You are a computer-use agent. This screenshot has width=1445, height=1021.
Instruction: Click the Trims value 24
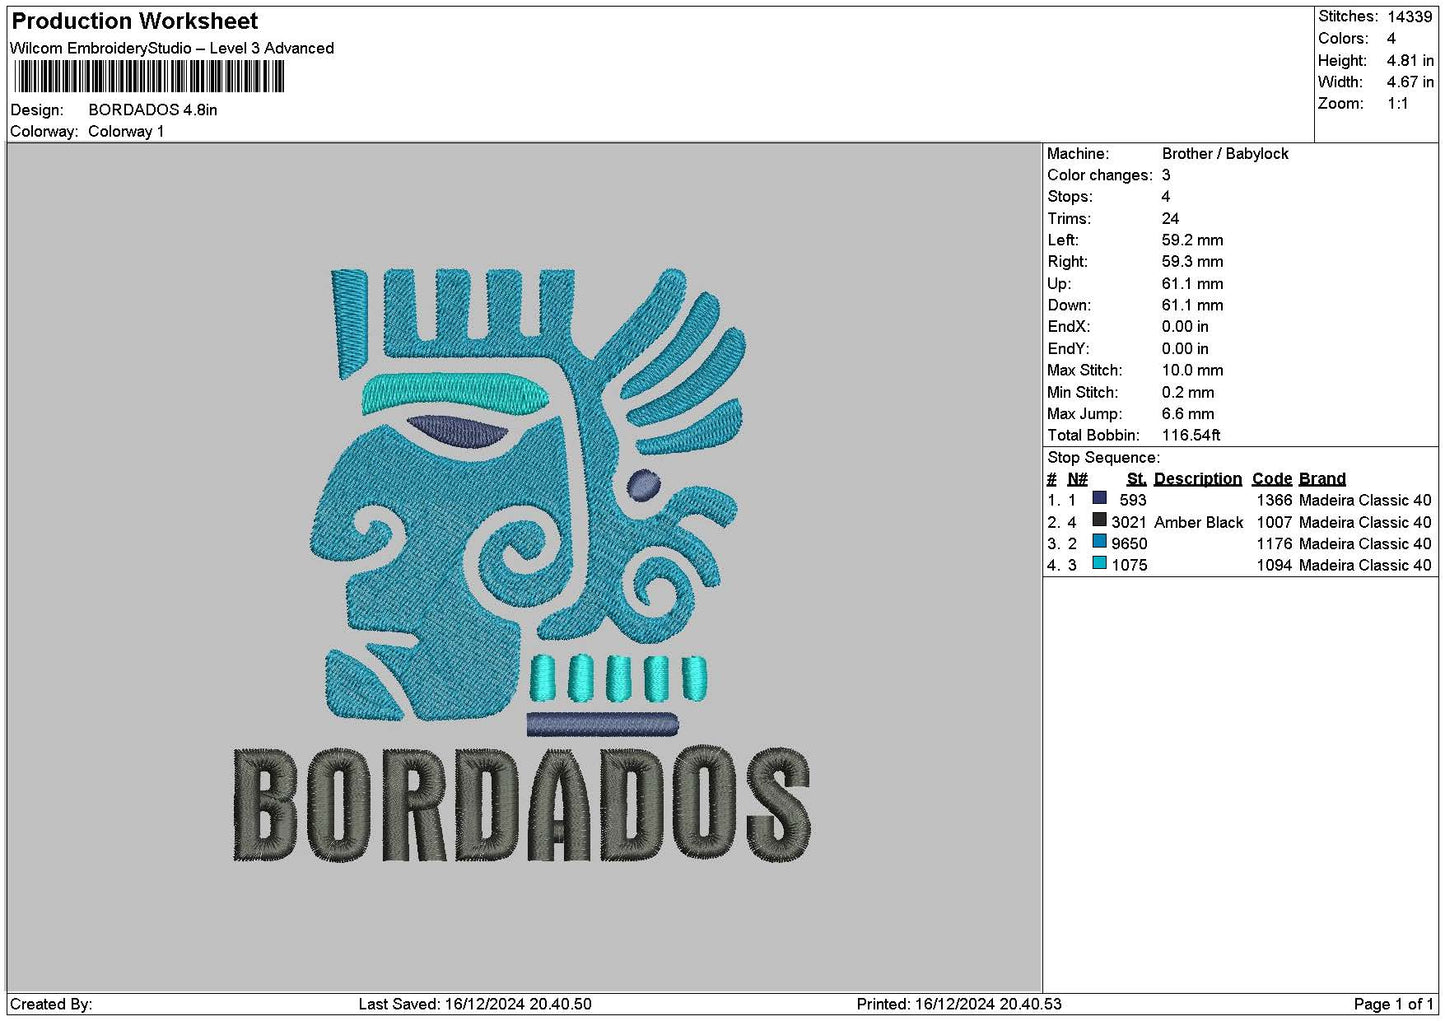point(1170,219)
